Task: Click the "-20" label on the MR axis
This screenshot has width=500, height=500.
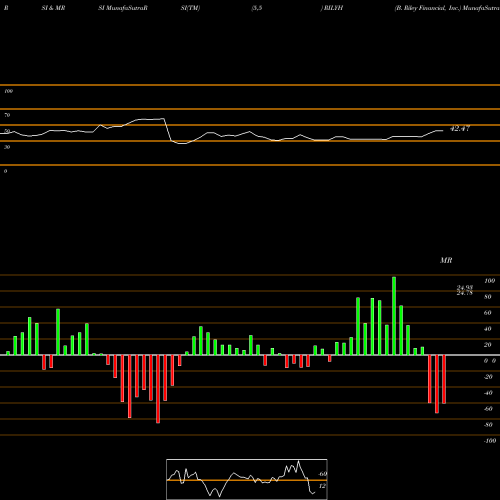Action: click(488, 377)
